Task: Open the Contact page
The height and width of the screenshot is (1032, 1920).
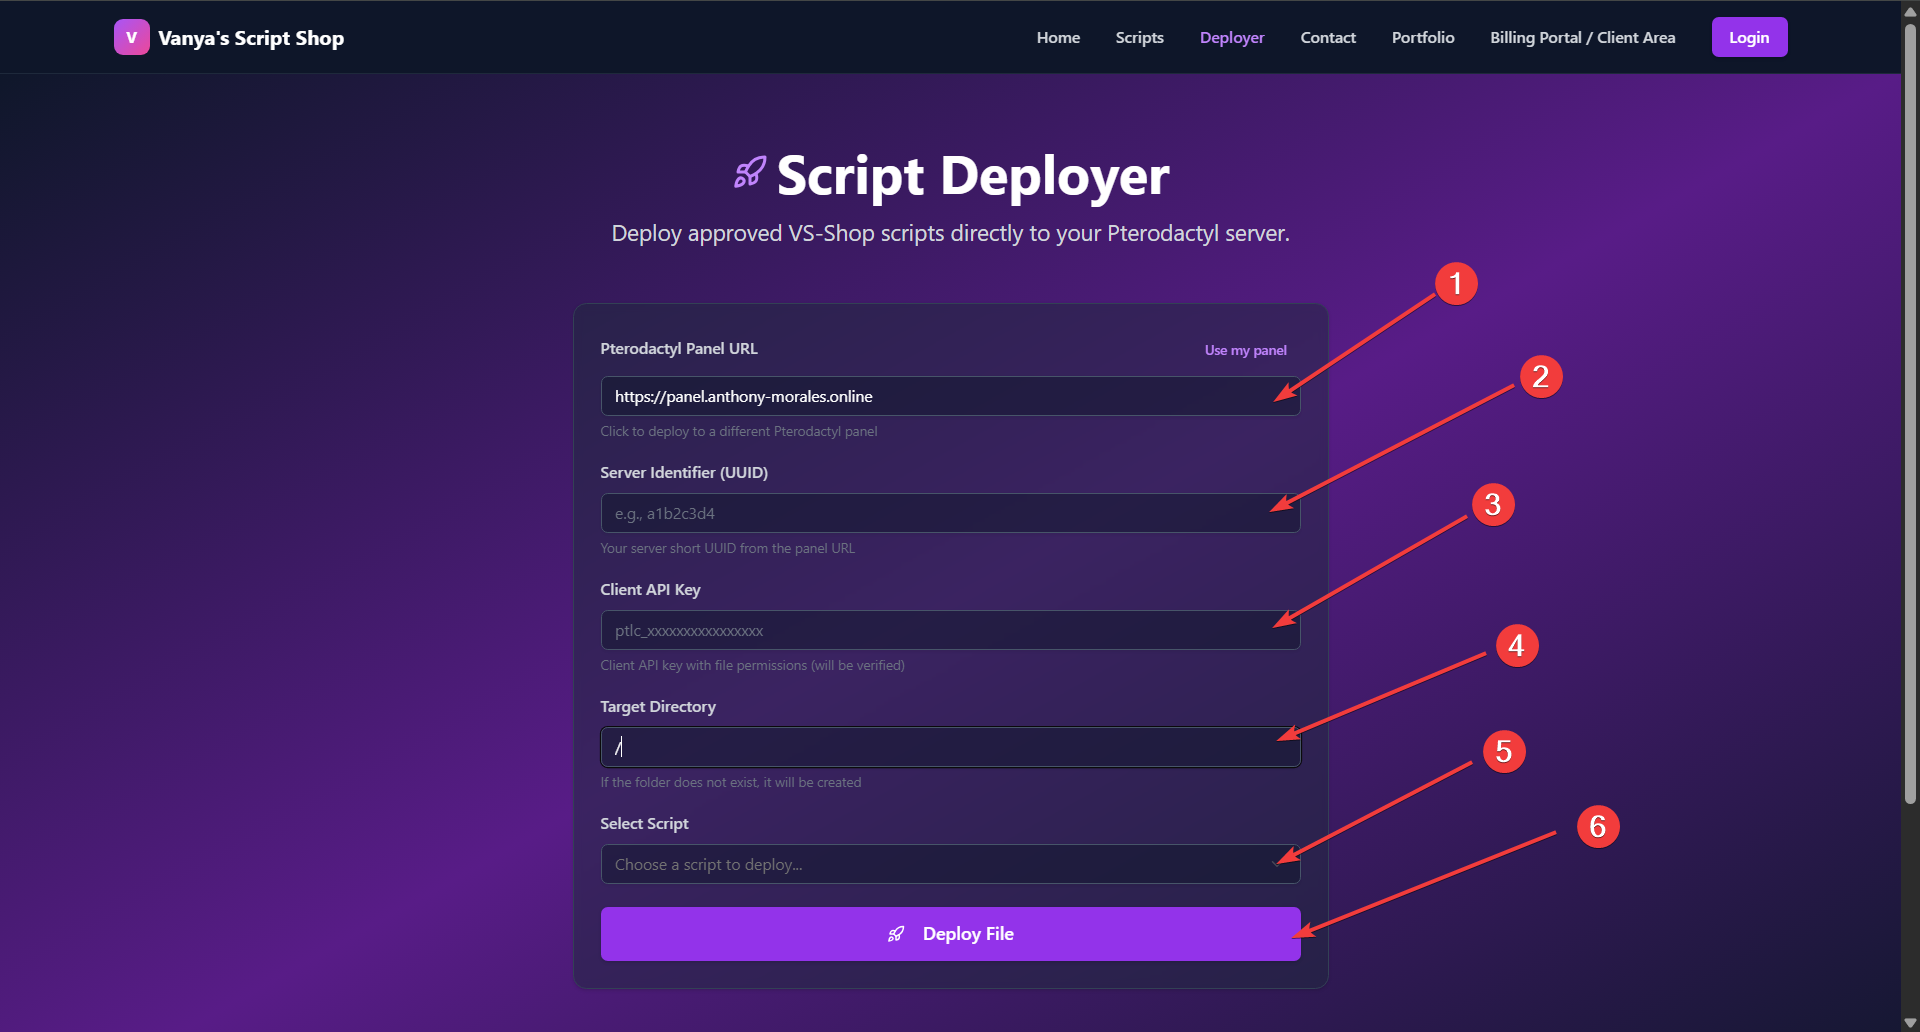Action: (x=1327, y=38)
